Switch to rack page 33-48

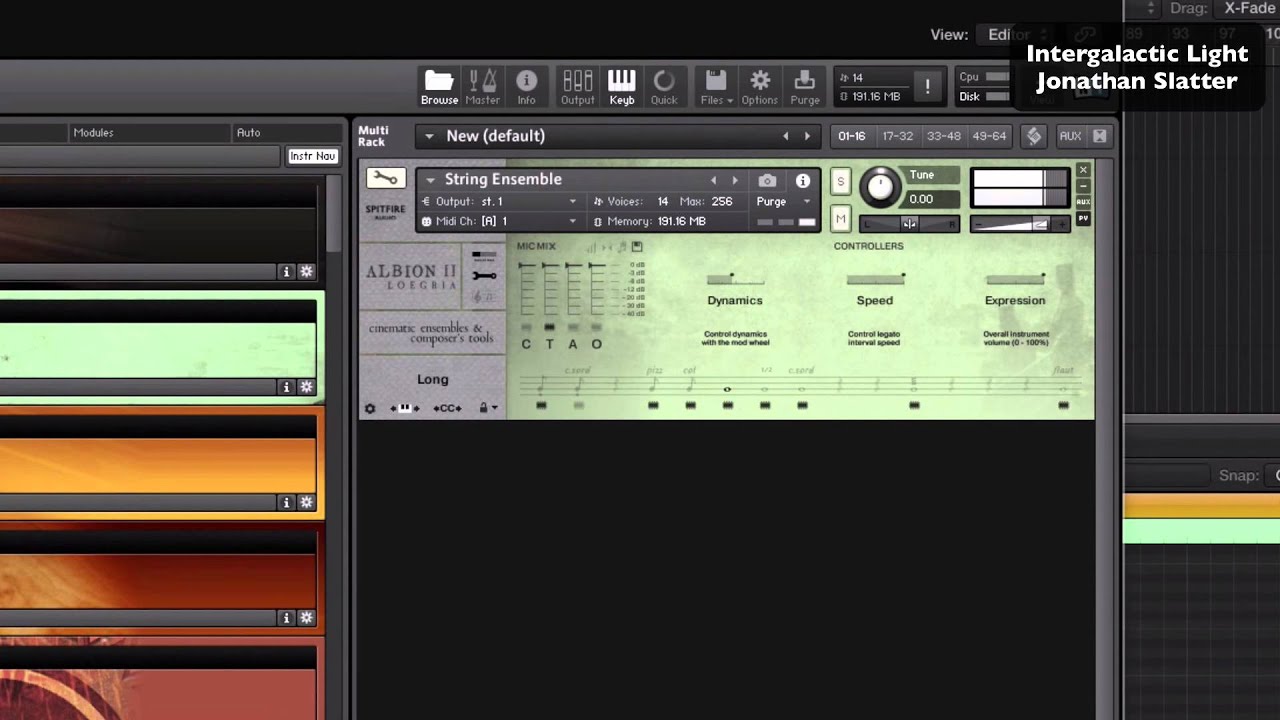tap(943, 136)
